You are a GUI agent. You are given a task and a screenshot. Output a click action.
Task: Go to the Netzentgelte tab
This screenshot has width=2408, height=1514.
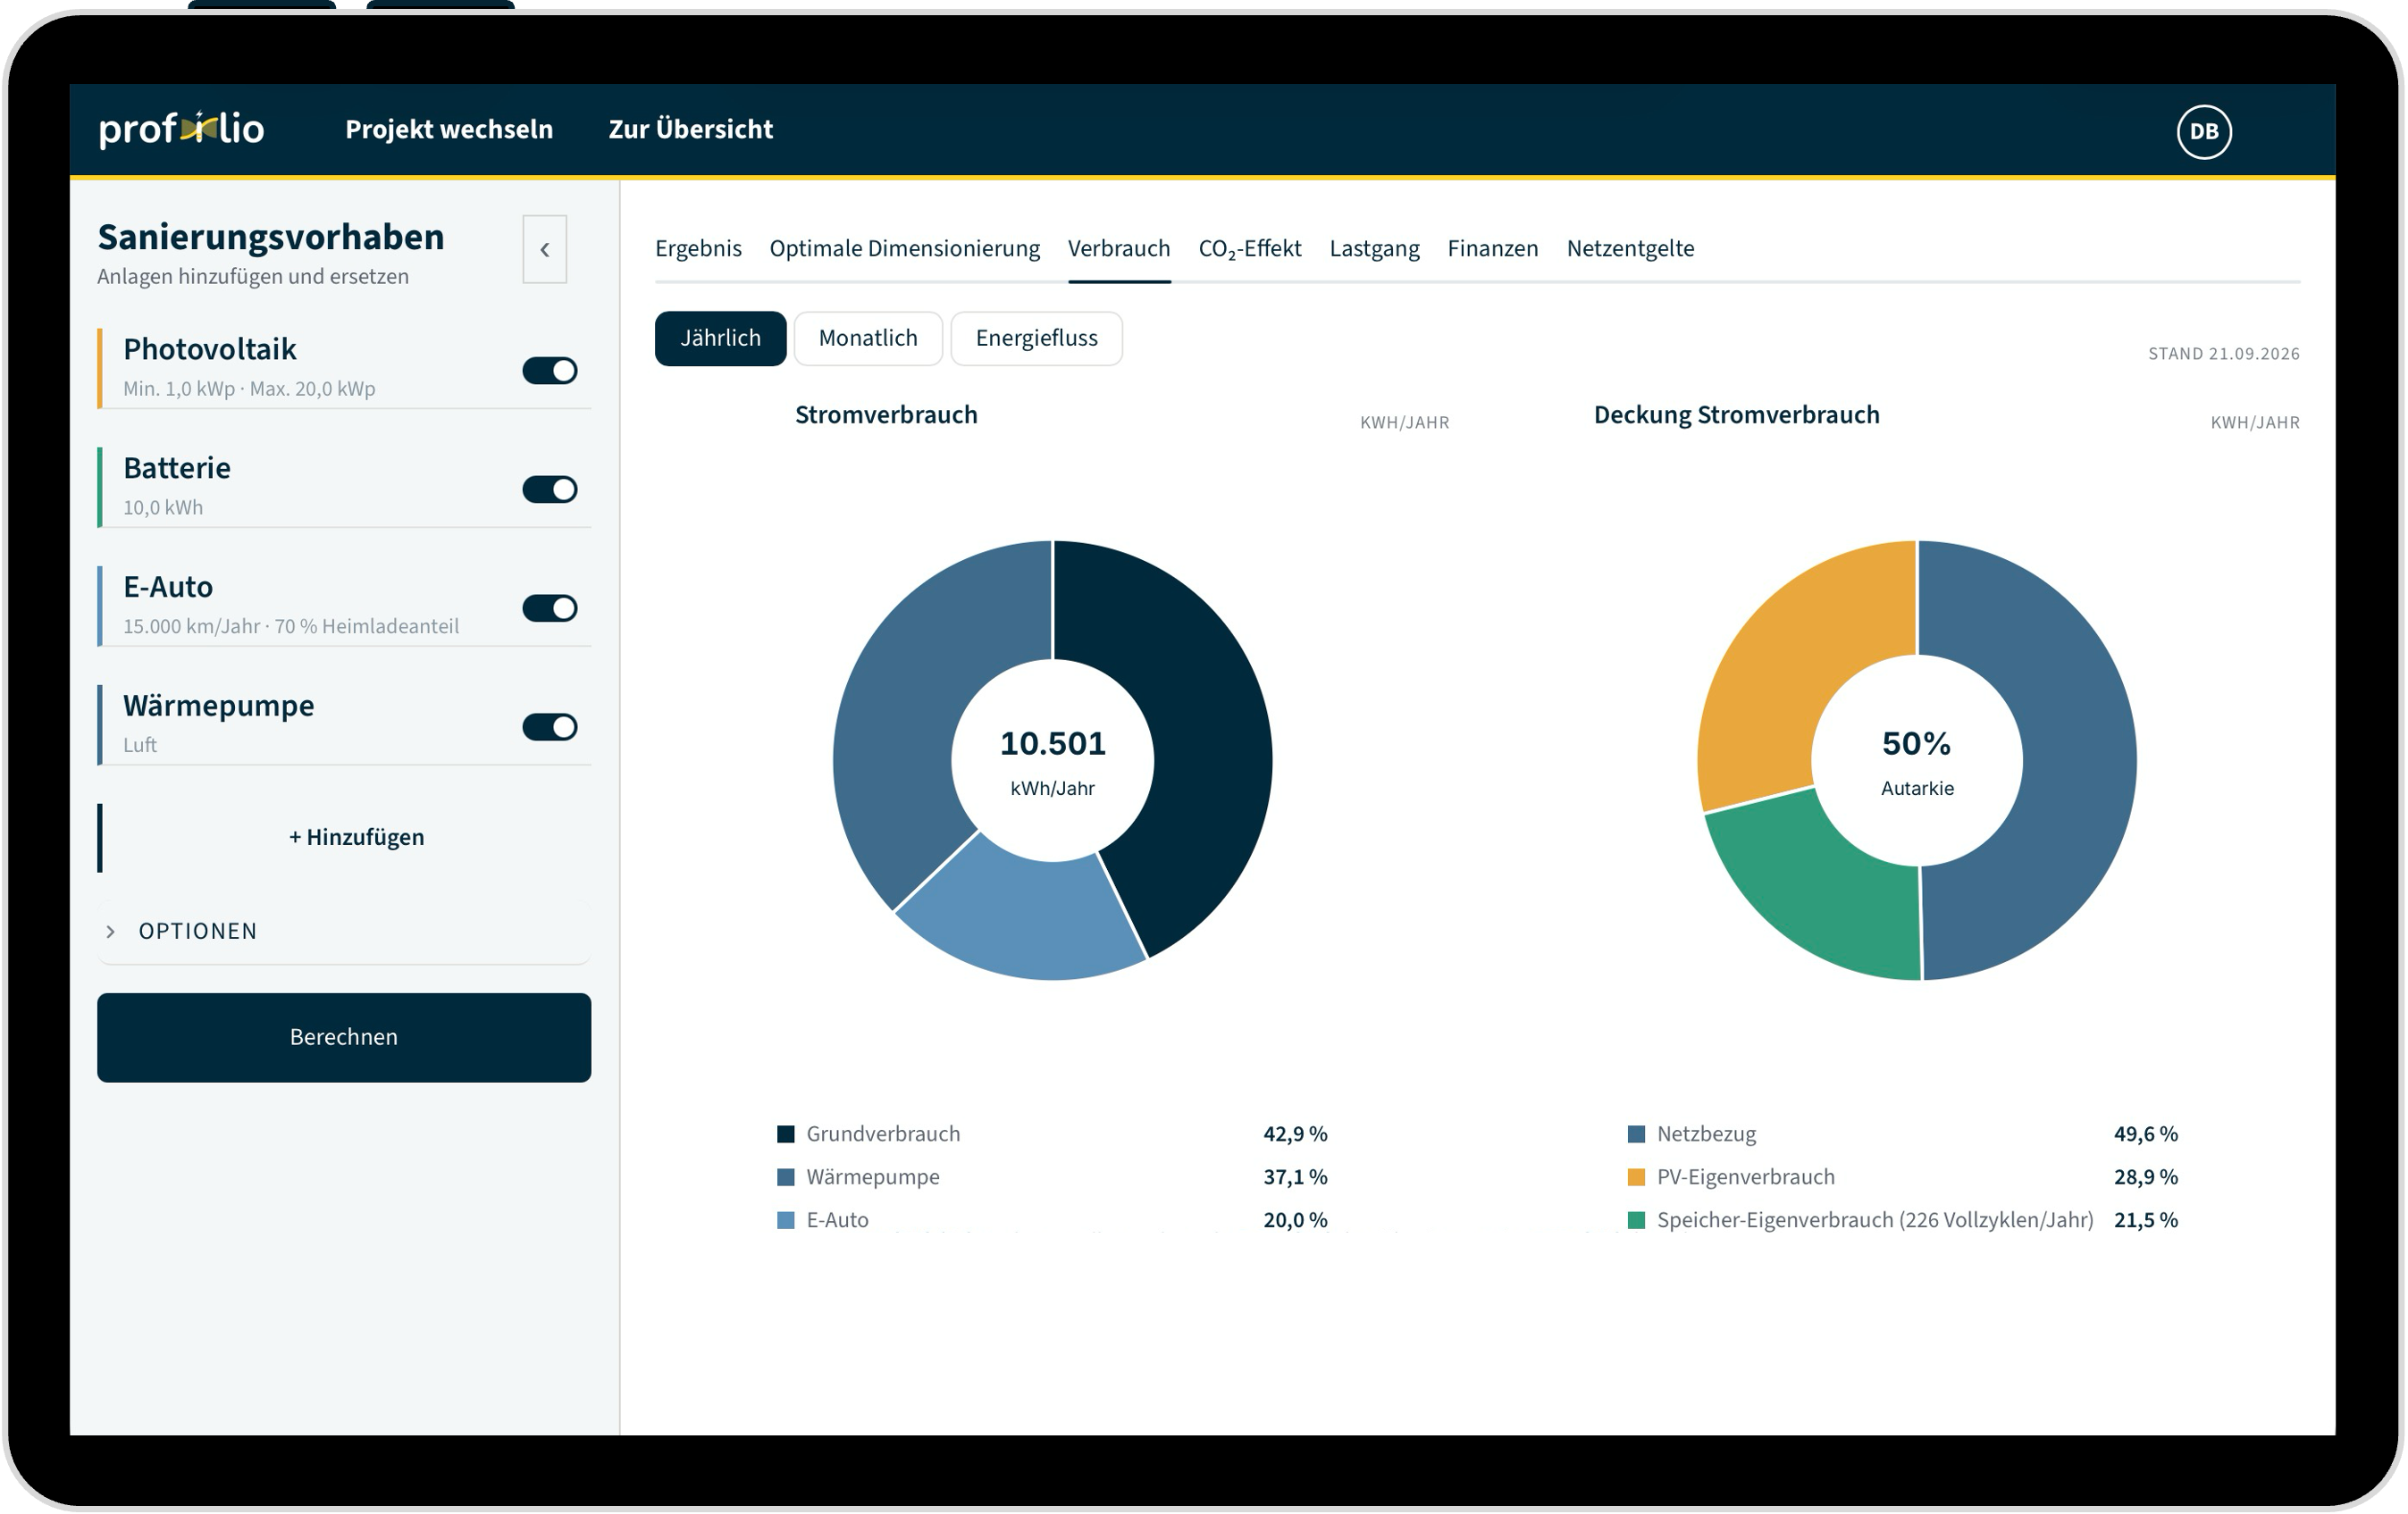(1630, 248)
